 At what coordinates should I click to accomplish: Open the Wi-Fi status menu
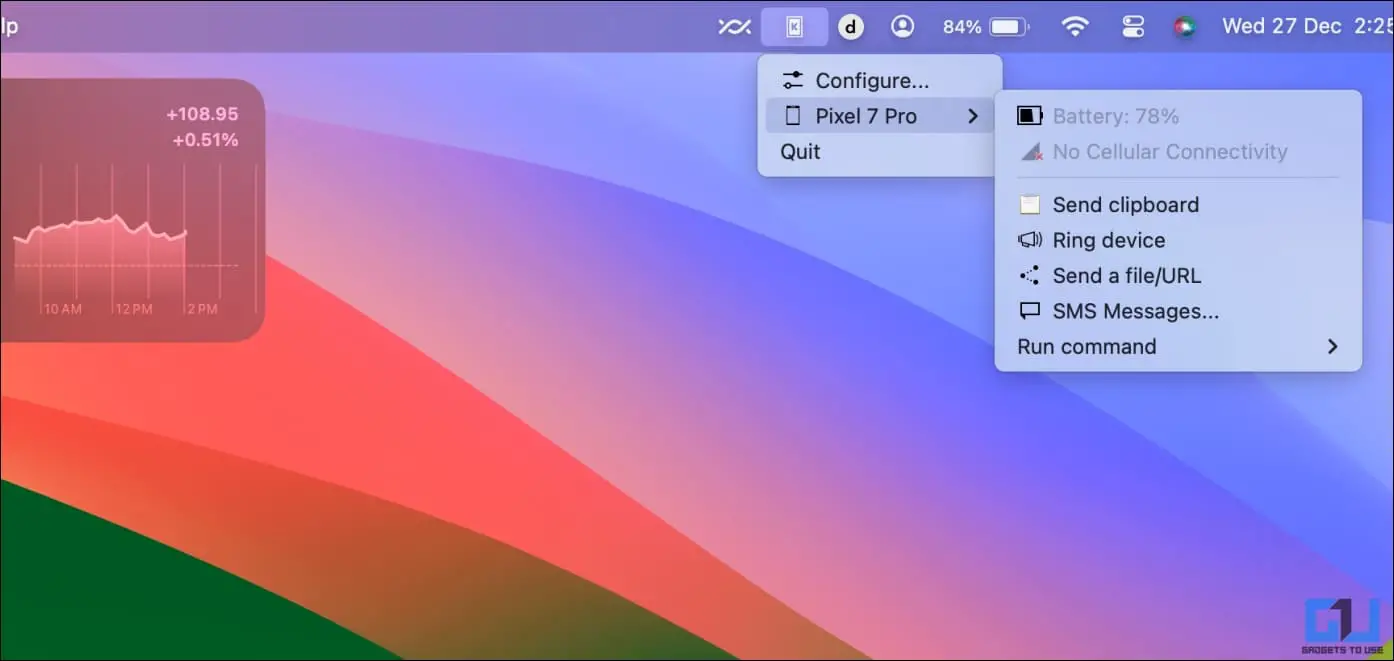[1075, 27]
